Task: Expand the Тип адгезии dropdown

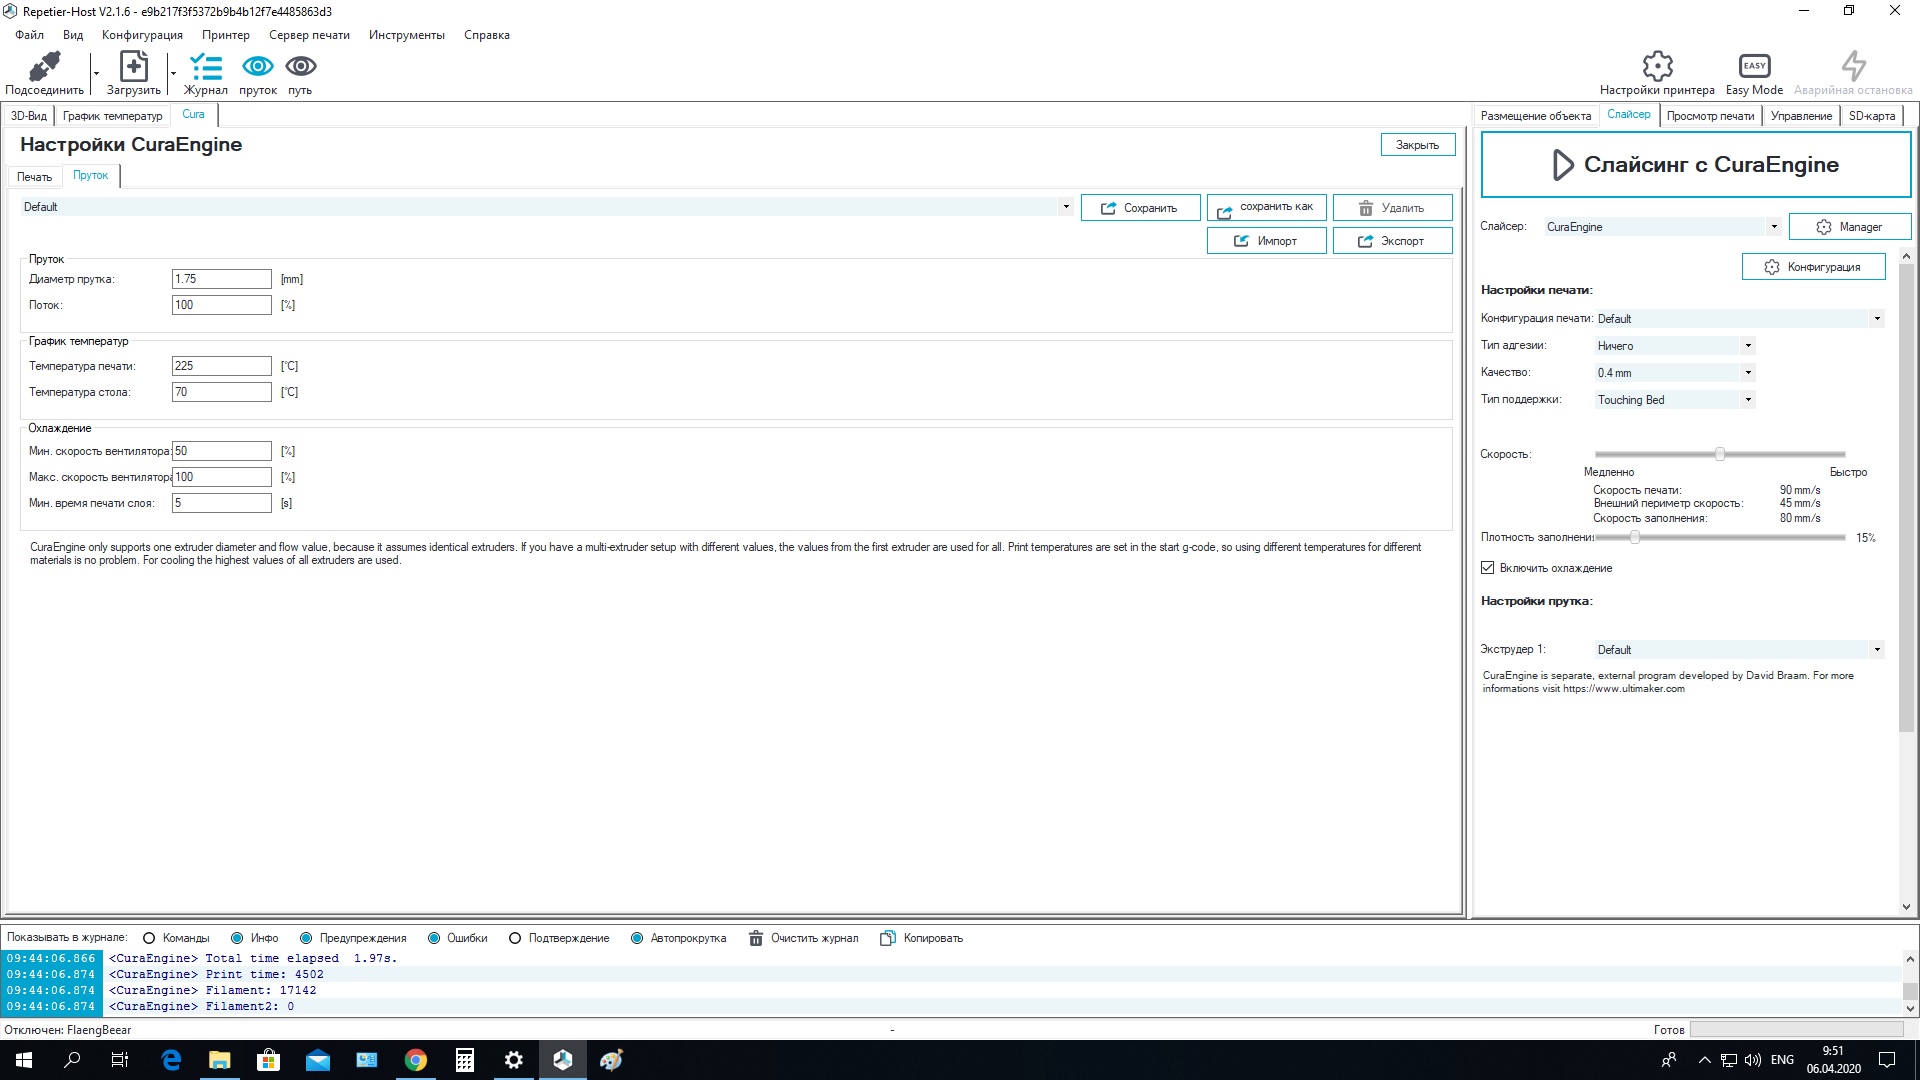Action: [x=1675, y=346]
